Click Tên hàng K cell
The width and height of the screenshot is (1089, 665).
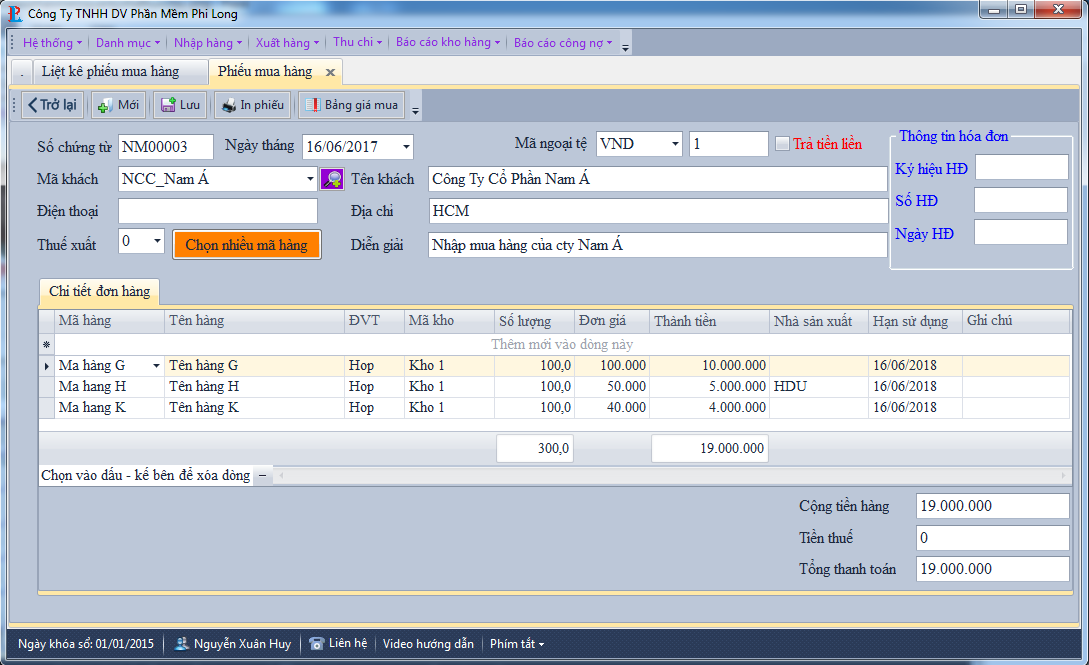(x=254, y=407)
